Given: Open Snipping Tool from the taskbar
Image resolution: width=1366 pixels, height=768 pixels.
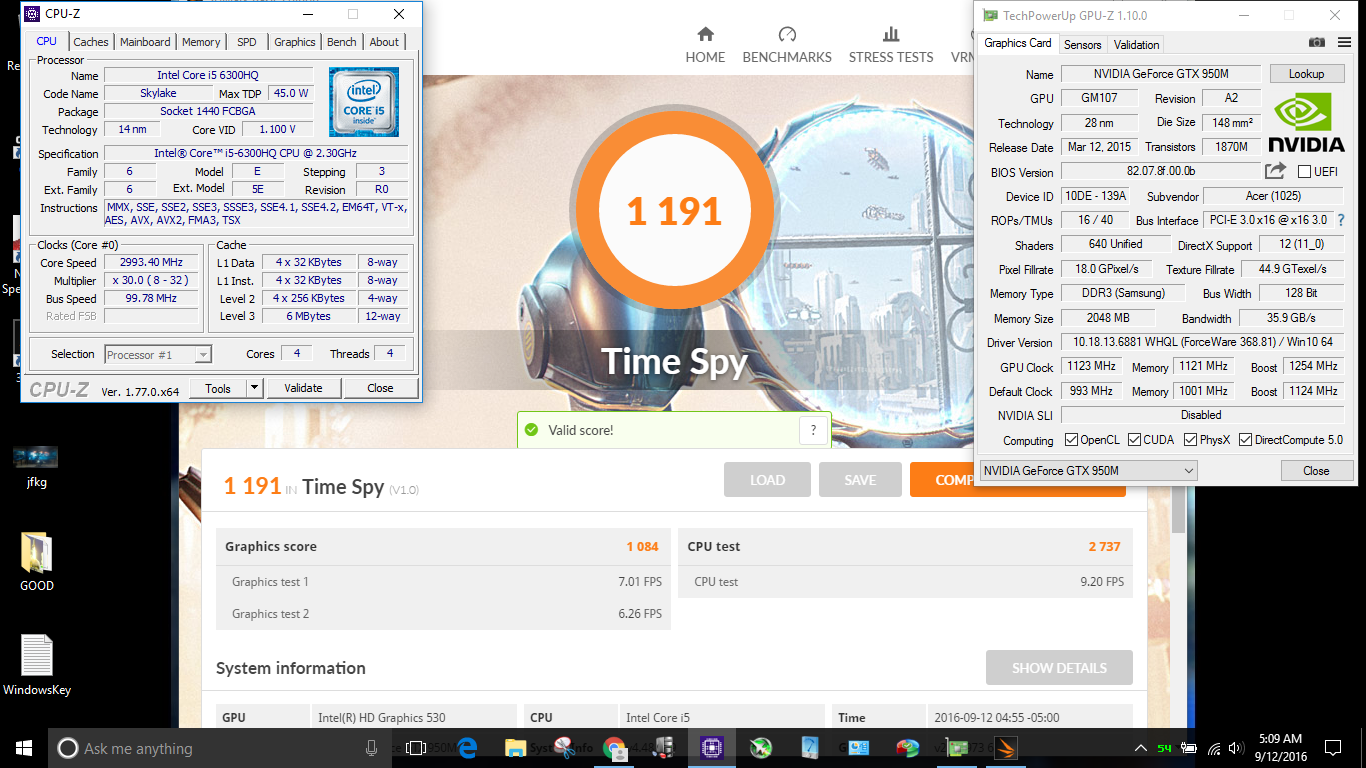Looking at the screenshot, I should click(x=565, y=748).
